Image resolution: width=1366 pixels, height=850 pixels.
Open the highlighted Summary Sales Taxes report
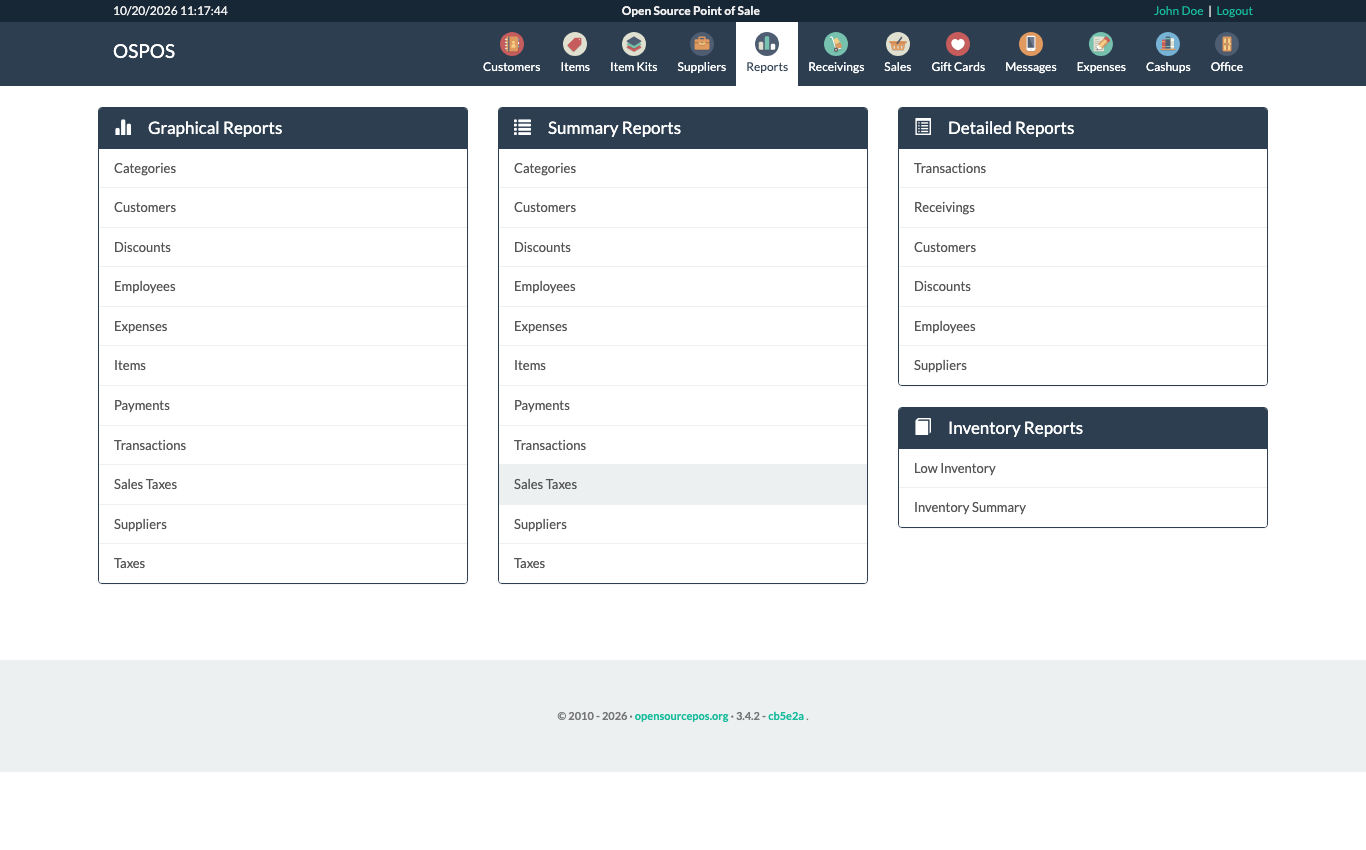[683, 484]
